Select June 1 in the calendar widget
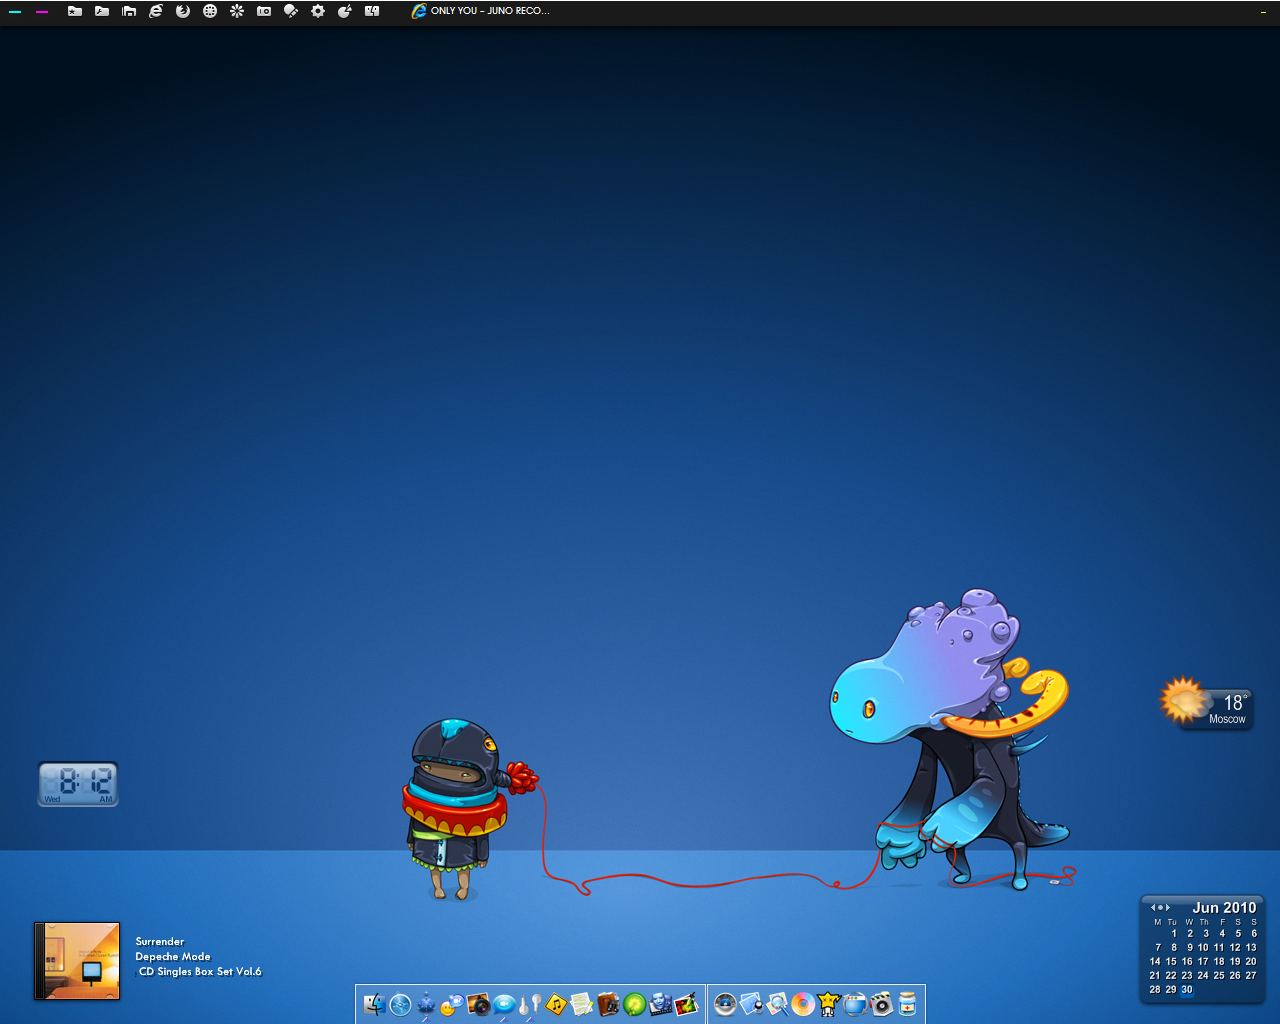The height and width of the screenshot is (1024, 1280). tap(1174, 933)
